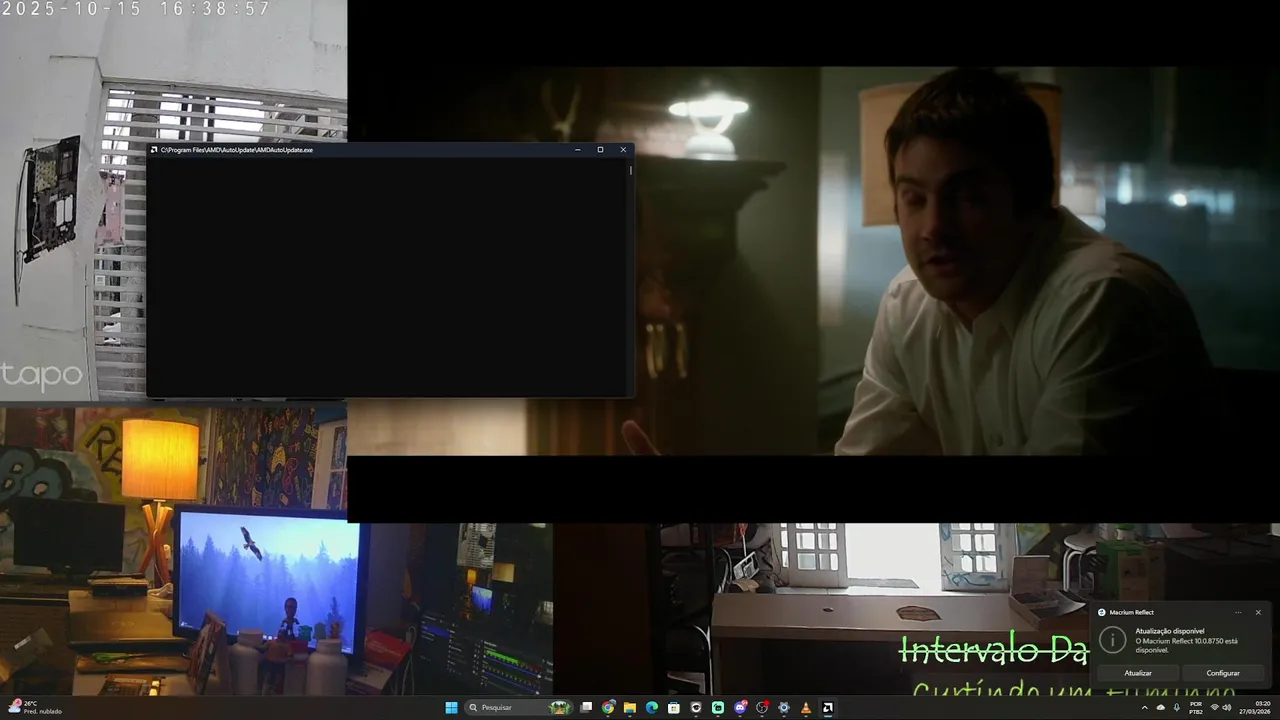Click the Macrium Reflect notification app icon
Viewport: 1280px width, 720px height.
tap(1102, 612)
